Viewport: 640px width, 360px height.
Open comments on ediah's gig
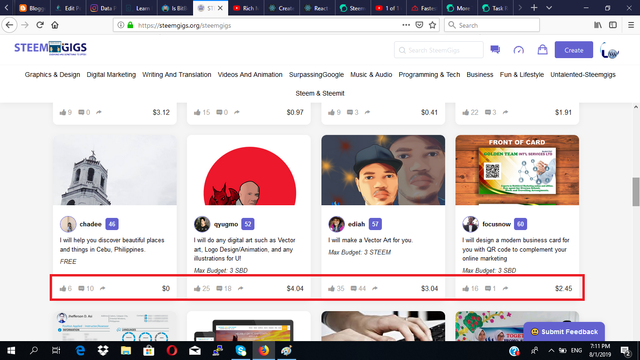[353, 288]
